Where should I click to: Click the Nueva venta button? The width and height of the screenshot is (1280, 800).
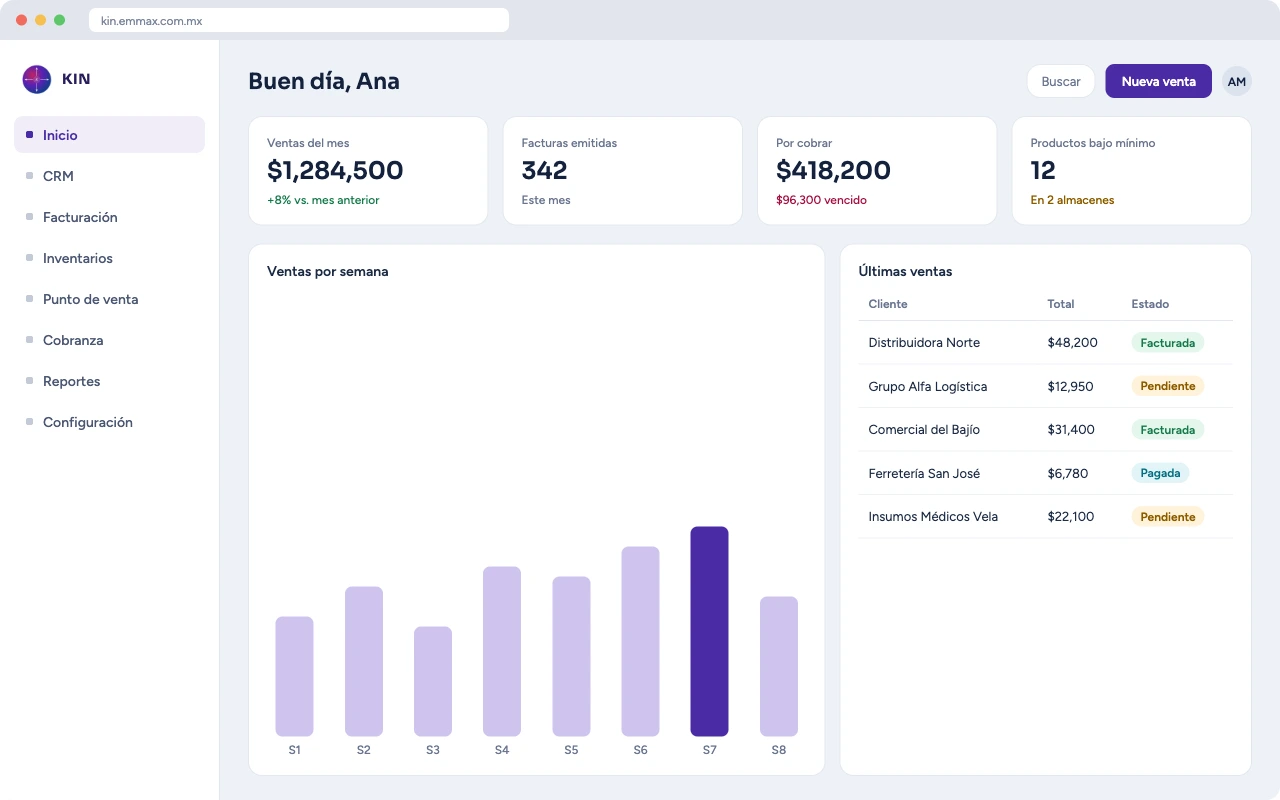[1158, 81]
